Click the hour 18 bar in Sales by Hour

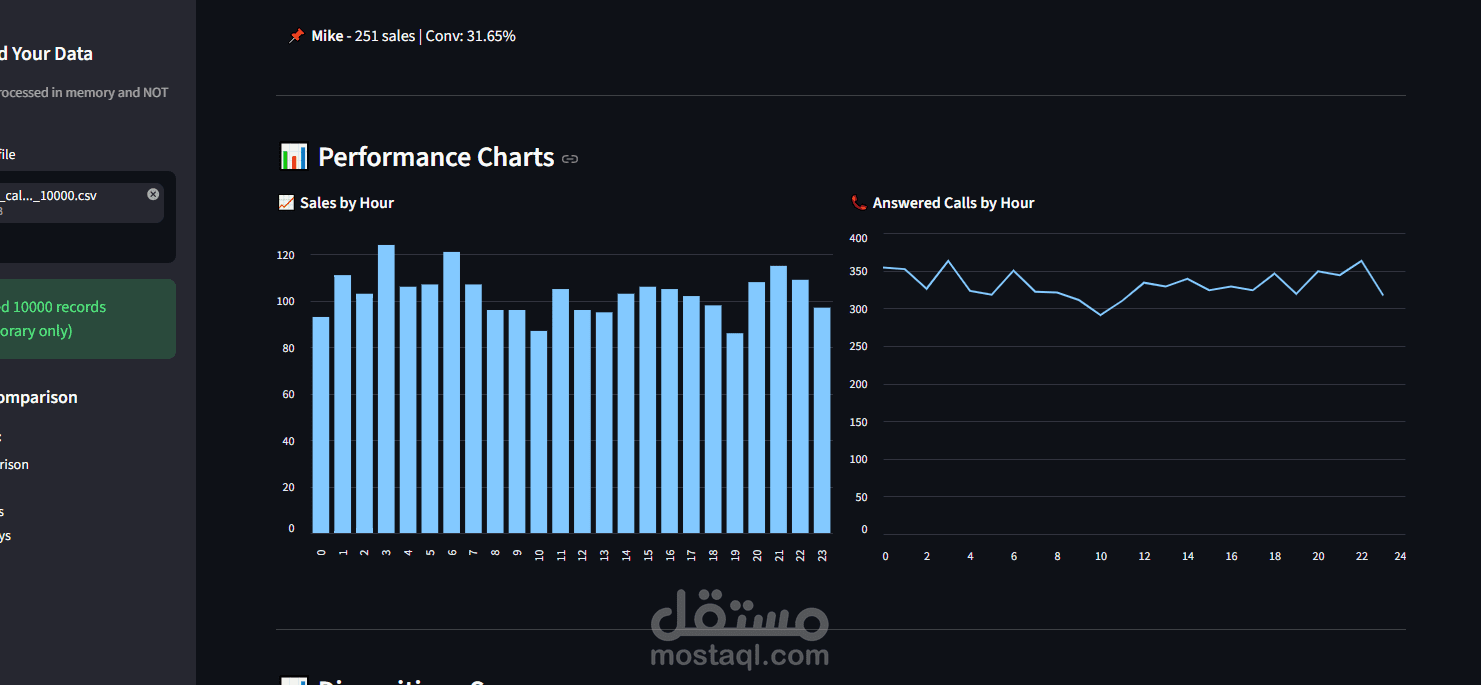pyautogui.click(x=713, y=419)
